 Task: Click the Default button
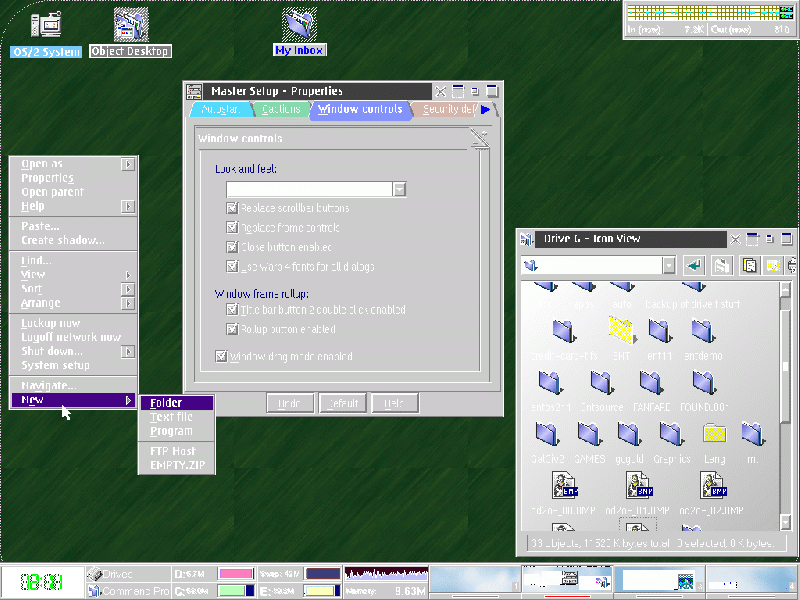(342, 403)
